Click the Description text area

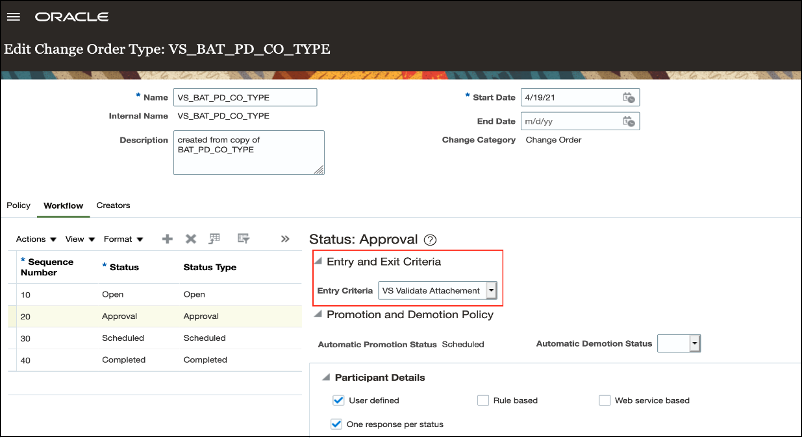[249, 152]
